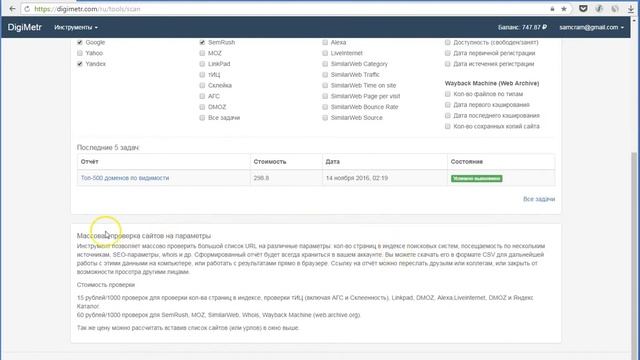
Task: Tick the тИЦ checkbox
Action: pos(202,75)
